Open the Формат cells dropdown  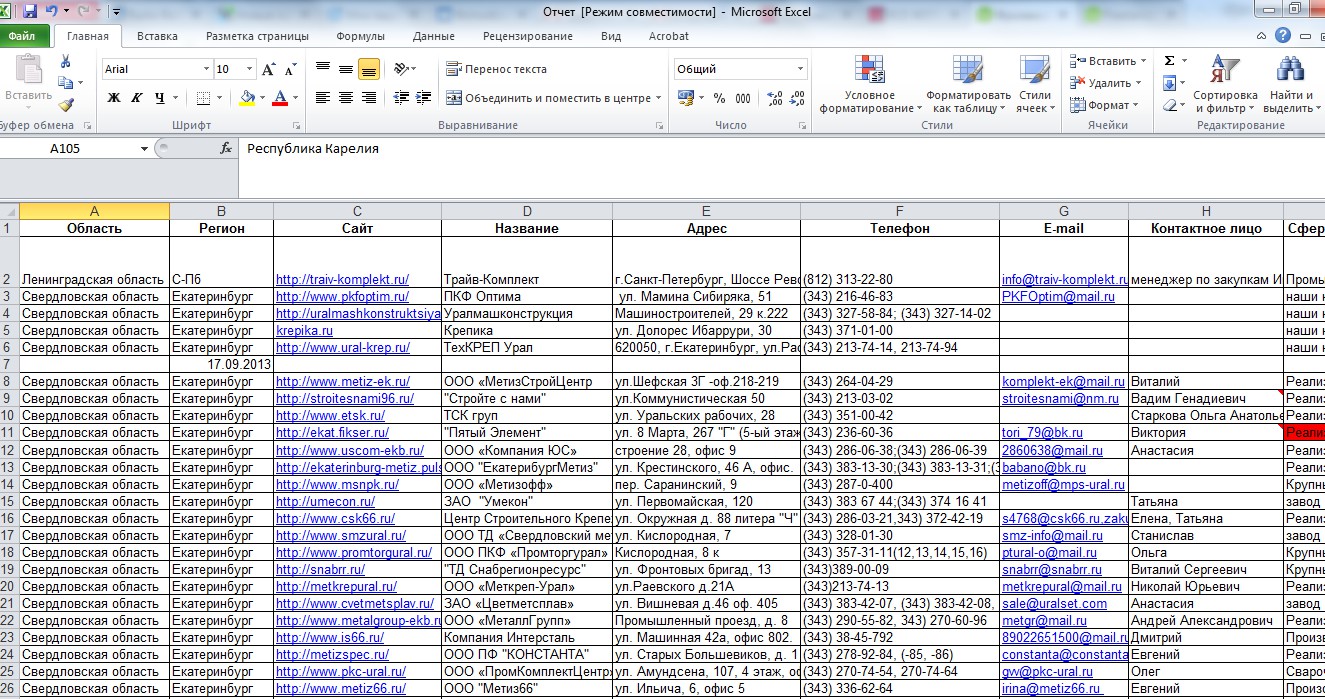1104,105
